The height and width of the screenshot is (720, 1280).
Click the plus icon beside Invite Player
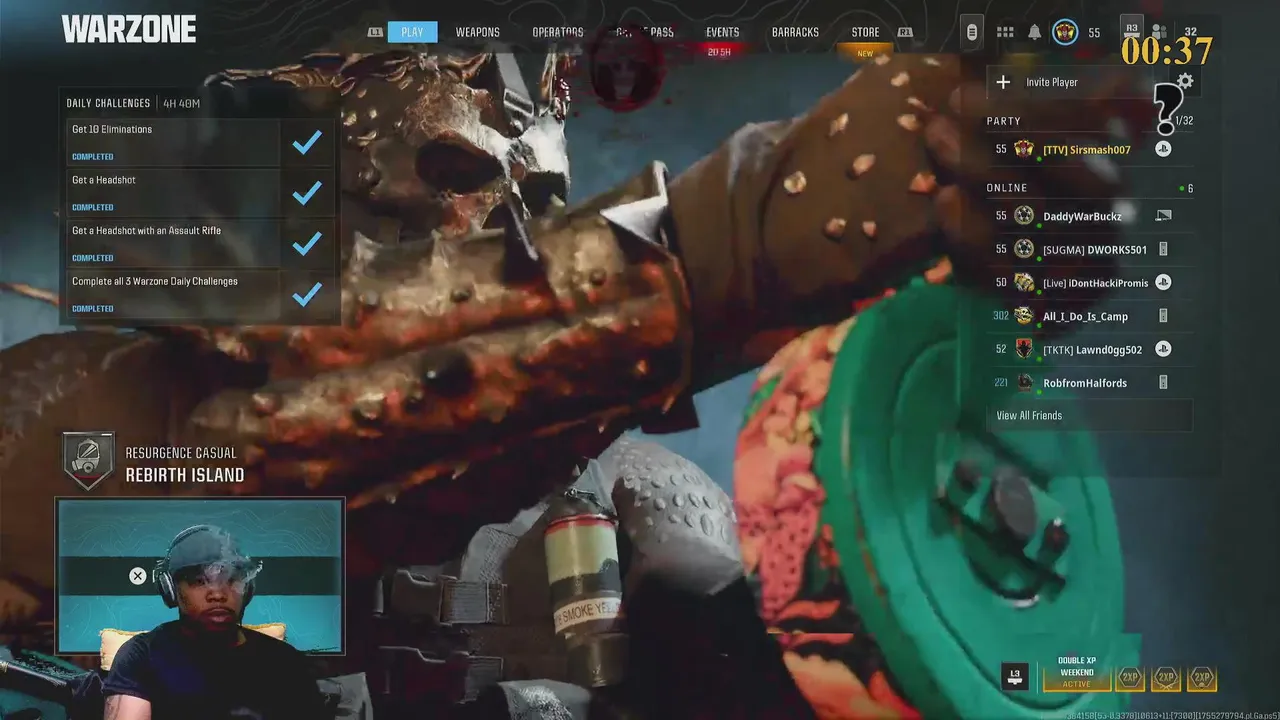[1004, 82]
